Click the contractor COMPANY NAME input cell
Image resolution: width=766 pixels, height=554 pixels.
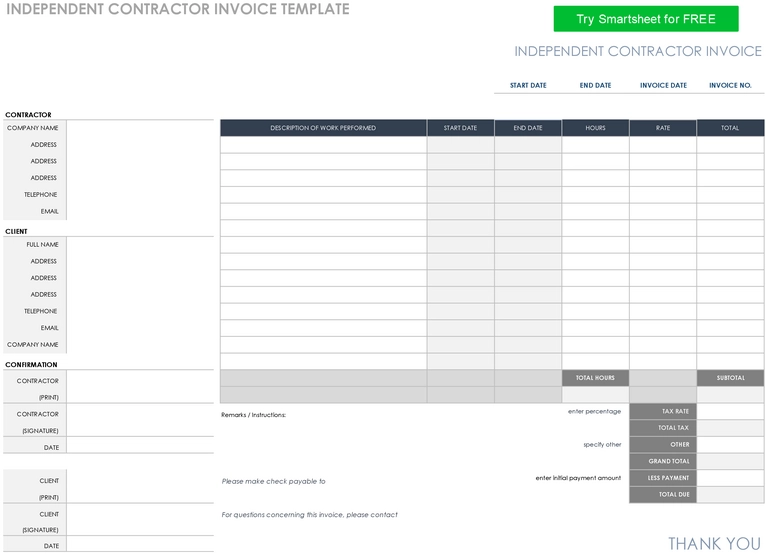pyautogui.click(x=140, y=128)
